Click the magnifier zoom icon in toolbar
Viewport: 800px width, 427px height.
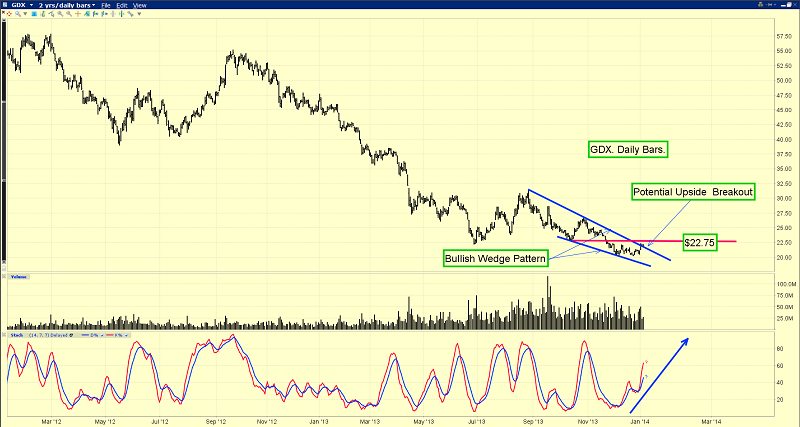coord(18,14)
